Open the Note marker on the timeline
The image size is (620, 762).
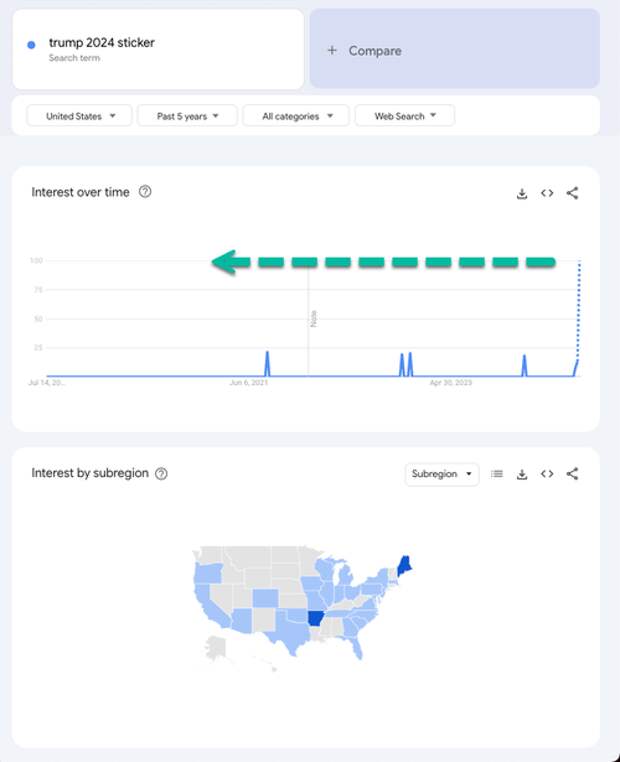click(x=313, y=319)
